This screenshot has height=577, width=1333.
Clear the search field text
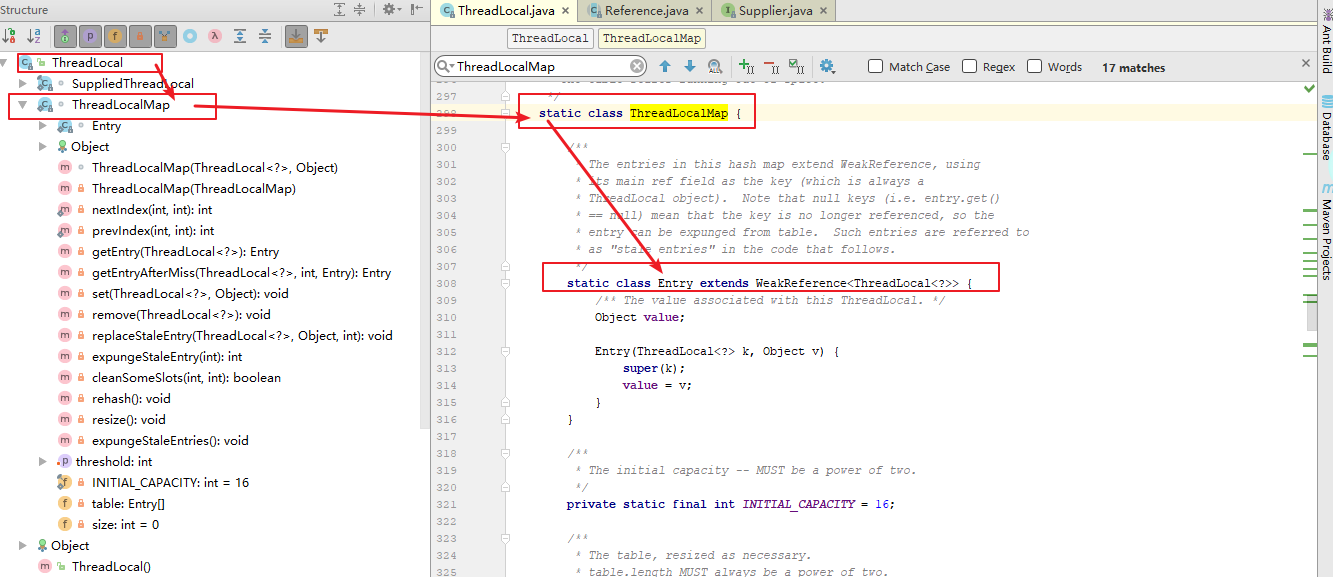click(637, 67)
